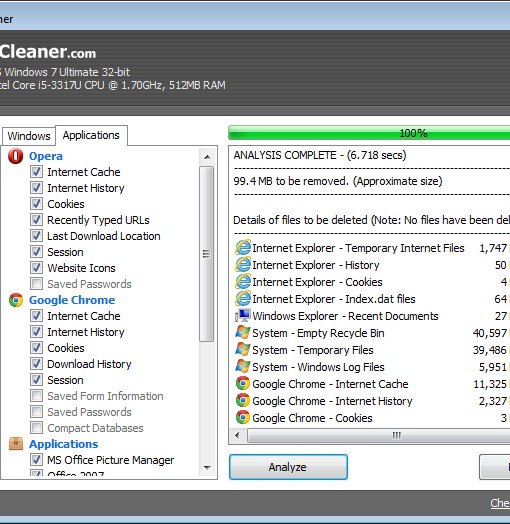
Task: Select Internet Explorer - Temporary Internet Files row
Action: [x=372, y=248]
